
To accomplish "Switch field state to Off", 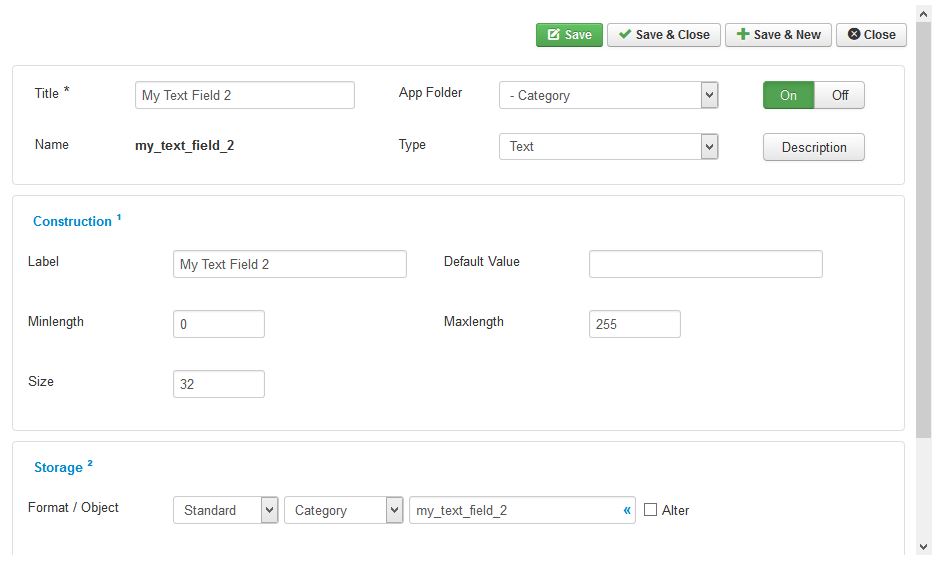I will click(840, 95).
